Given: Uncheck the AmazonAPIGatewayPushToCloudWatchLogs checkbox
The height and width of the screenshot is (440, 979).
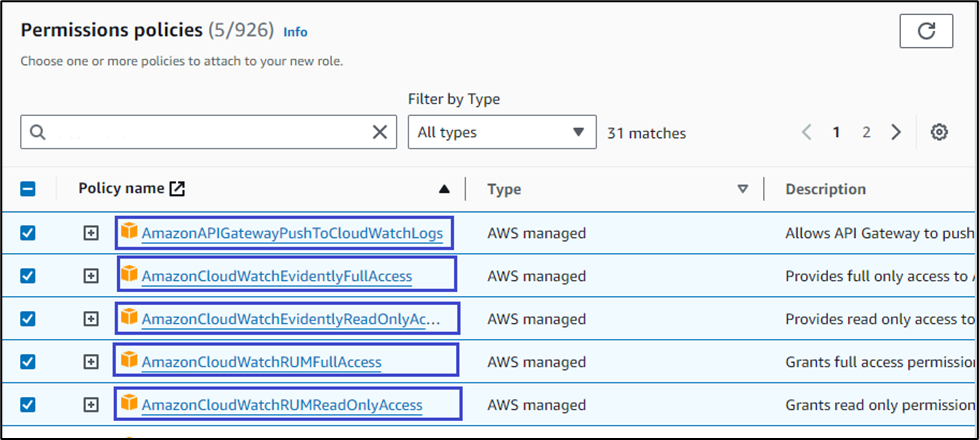Looking at the screenshot, I should 28,233.
